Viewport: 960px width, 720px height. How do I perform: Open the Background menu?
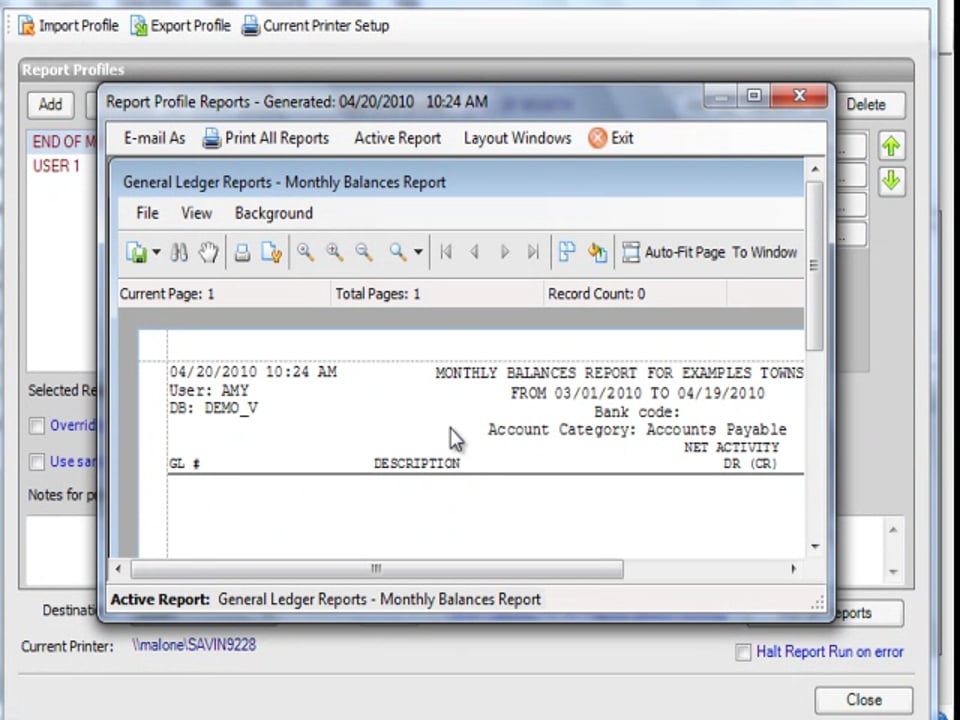pyautogui.click(x=274, y=213)
